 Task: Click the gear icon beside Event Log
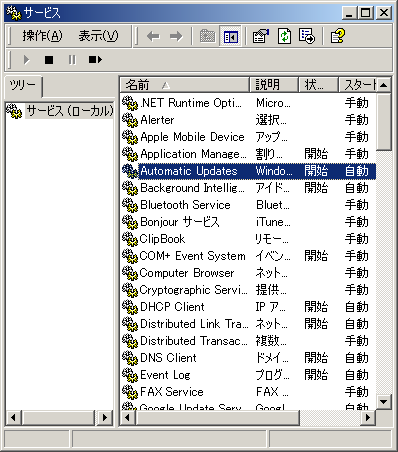(x=130, y=375)
